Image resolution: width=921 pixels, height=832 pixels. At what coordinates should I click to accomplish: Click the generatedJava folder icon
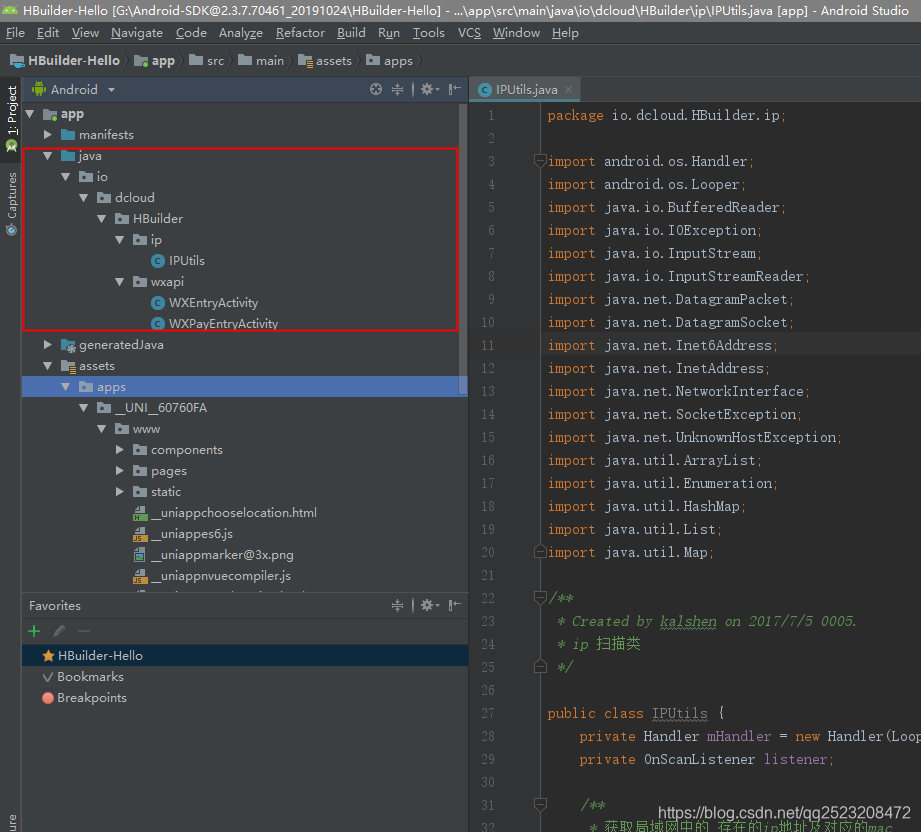(68, 345)
